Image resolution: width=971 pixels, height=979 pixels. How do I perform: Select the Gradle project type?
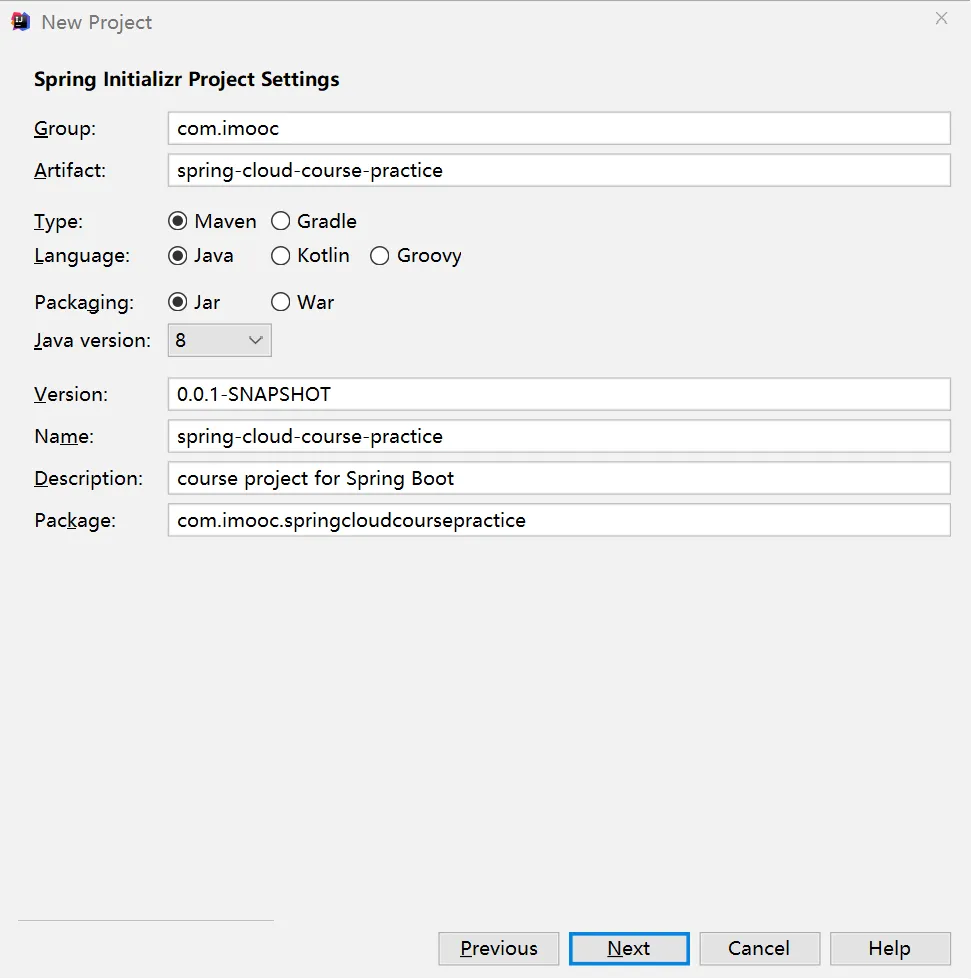pyautogui.click(x=281, y=221)
